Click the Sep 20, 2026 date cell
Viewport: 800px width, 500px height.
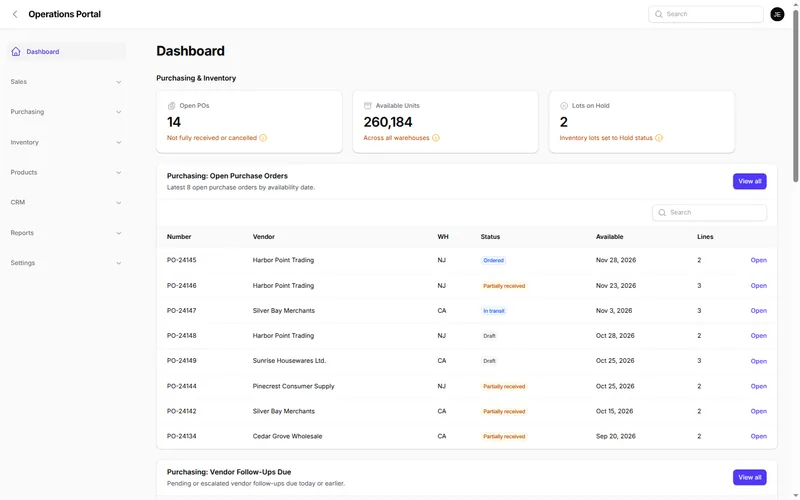pos(616,436)
